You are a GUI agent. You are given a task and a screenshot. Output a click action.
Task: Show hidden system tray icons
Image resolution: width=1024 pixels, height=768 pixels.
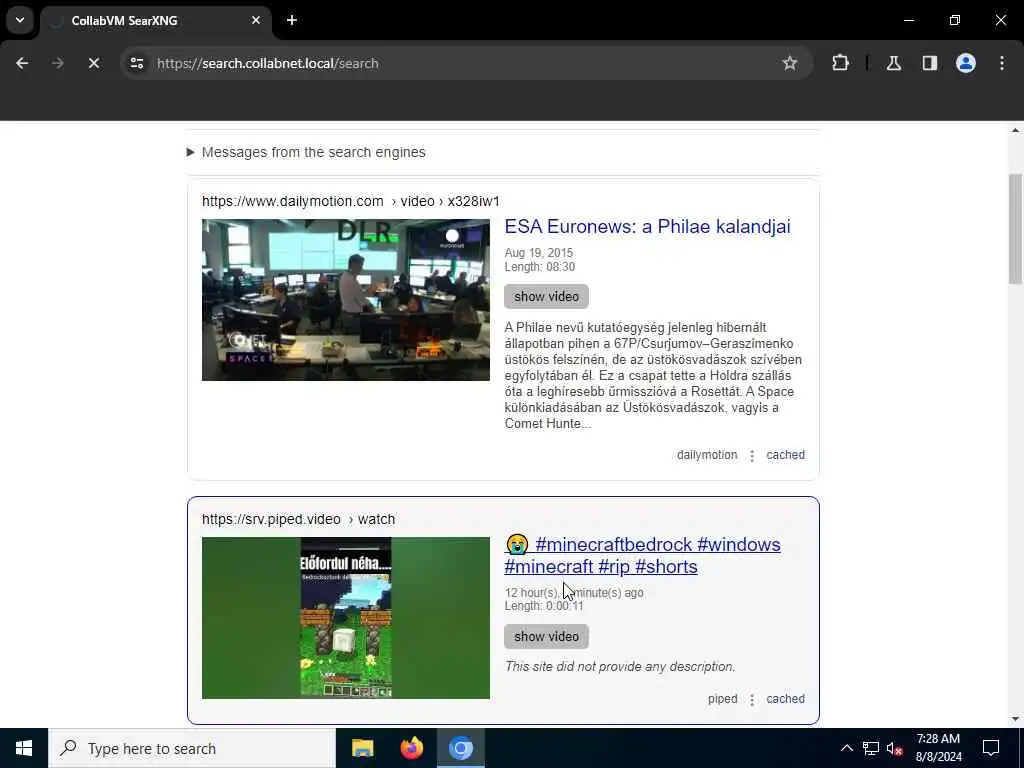click(x=846, y=748)
